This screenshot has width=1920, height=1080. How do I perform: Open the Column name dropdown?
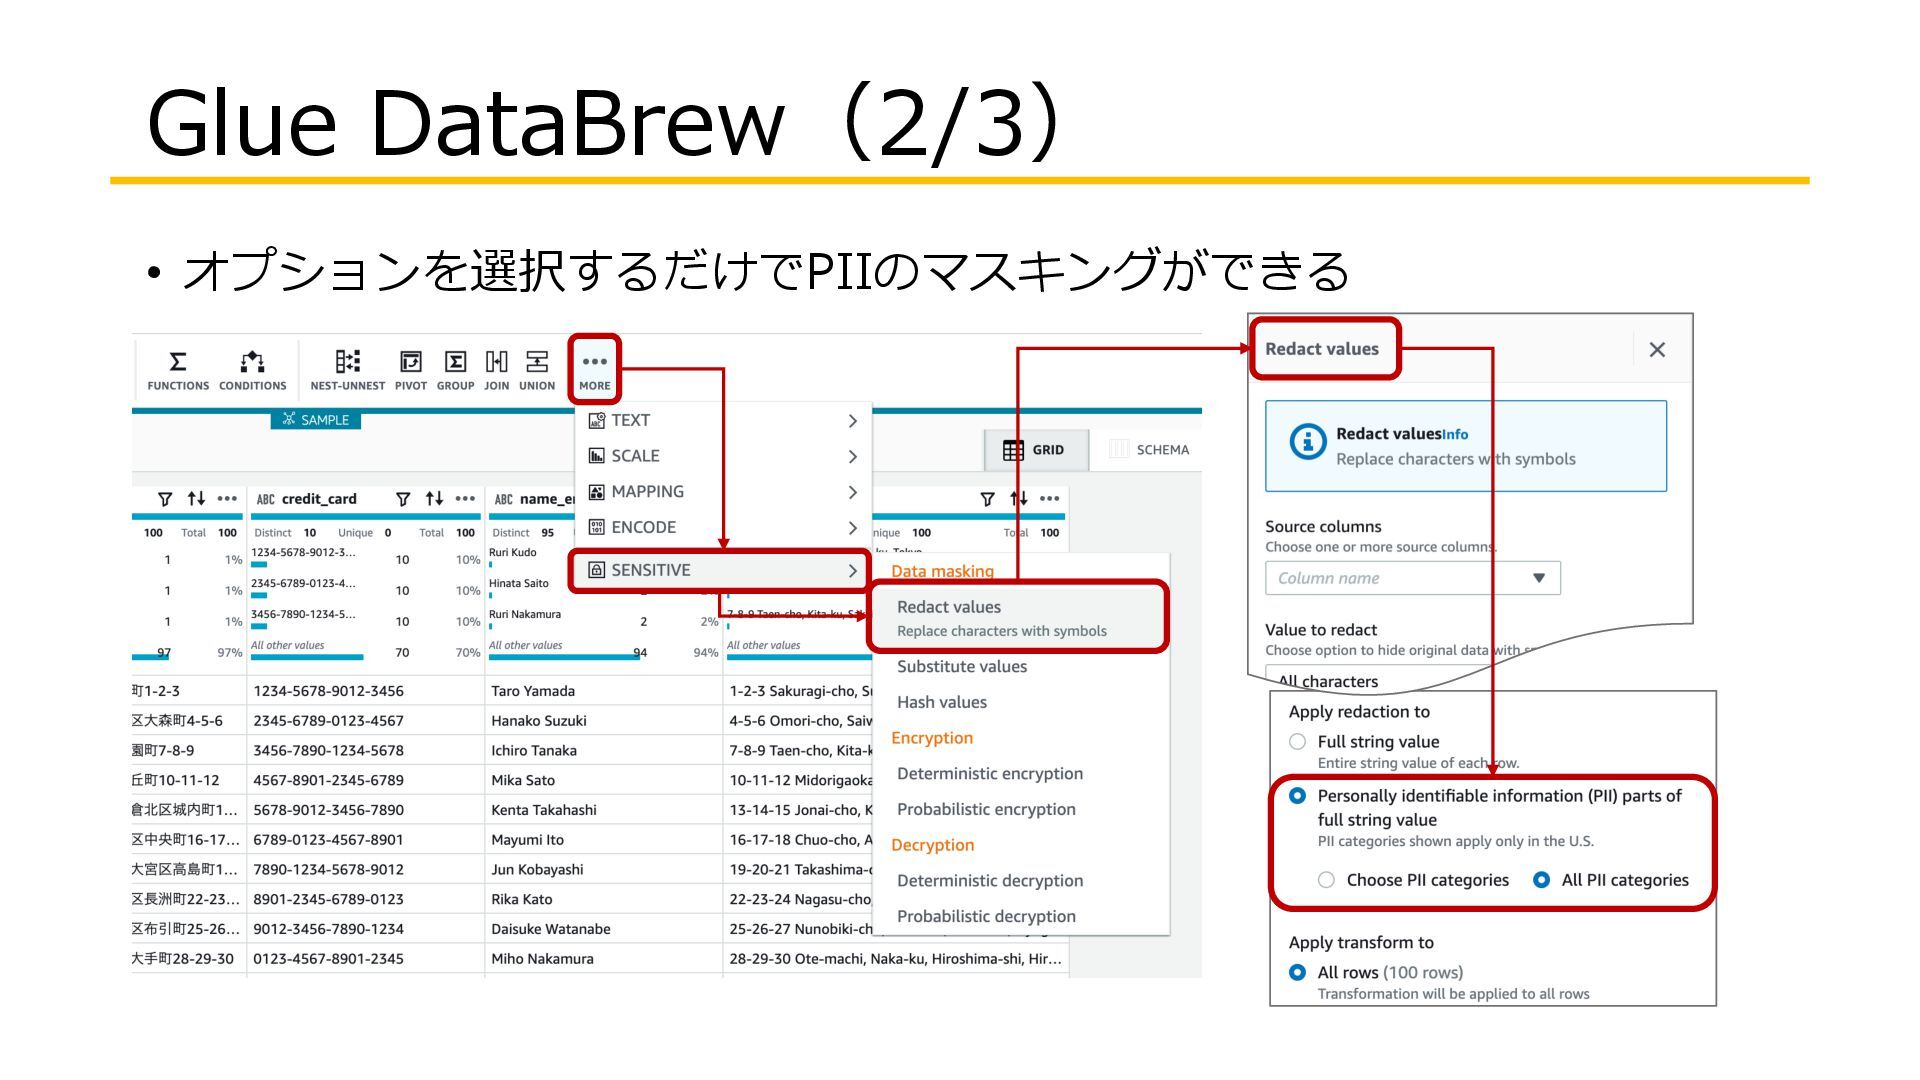tap(1412, 578)
